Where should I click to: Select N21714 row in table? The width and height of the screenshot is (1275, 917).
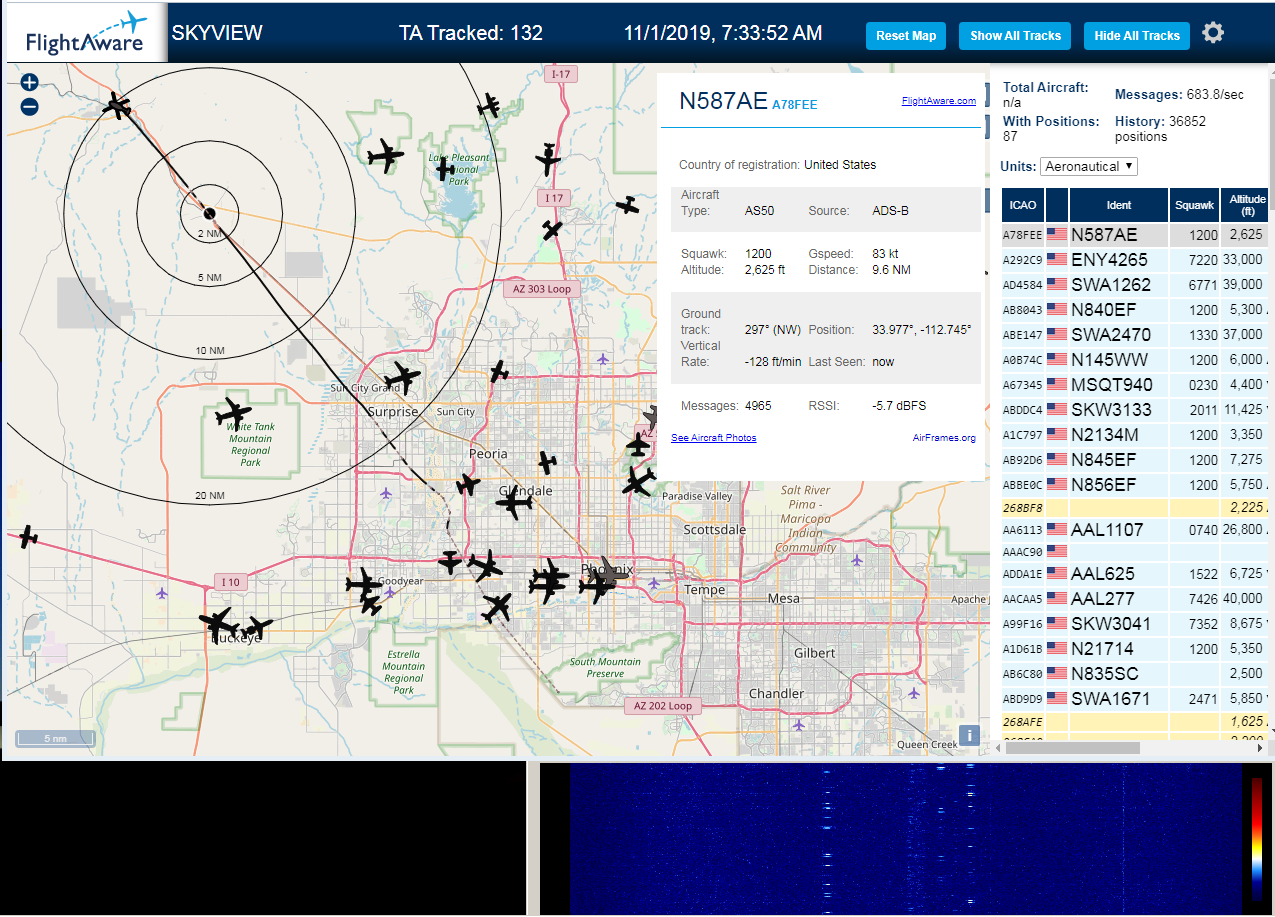[1135, 649]
